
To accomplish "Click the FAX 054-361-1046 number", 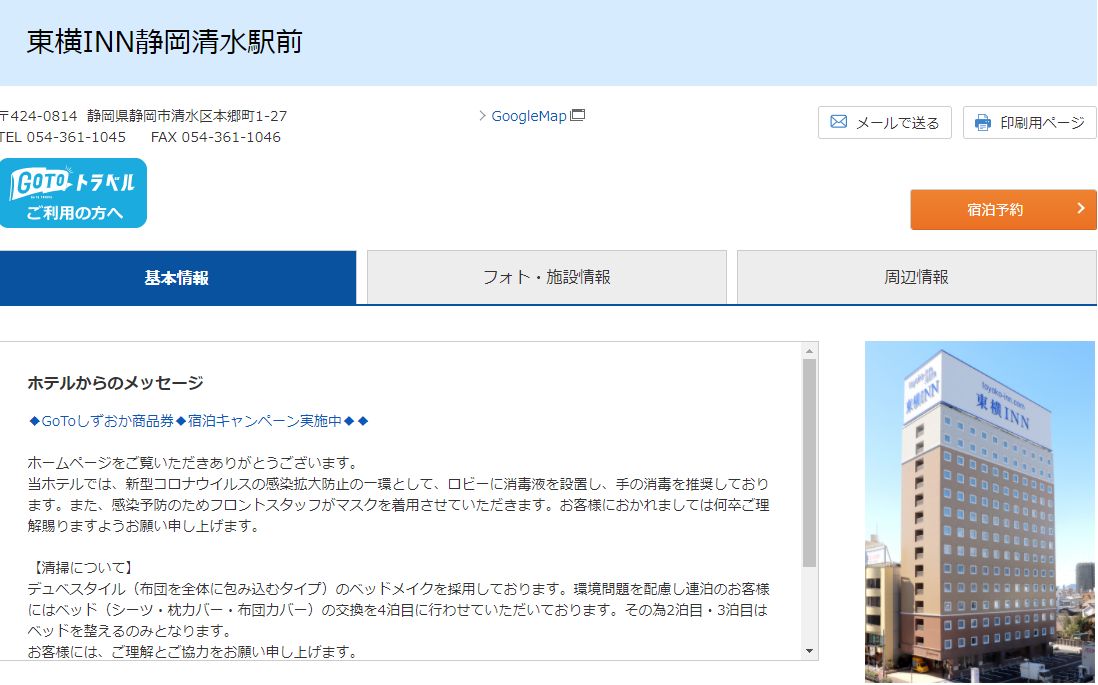I will point(216,137).
